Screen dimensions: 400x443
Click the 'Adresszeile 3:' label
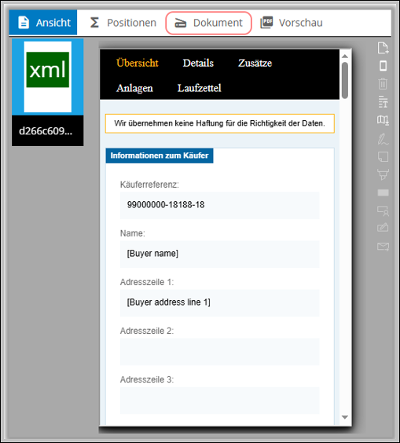tap(147, 380)
